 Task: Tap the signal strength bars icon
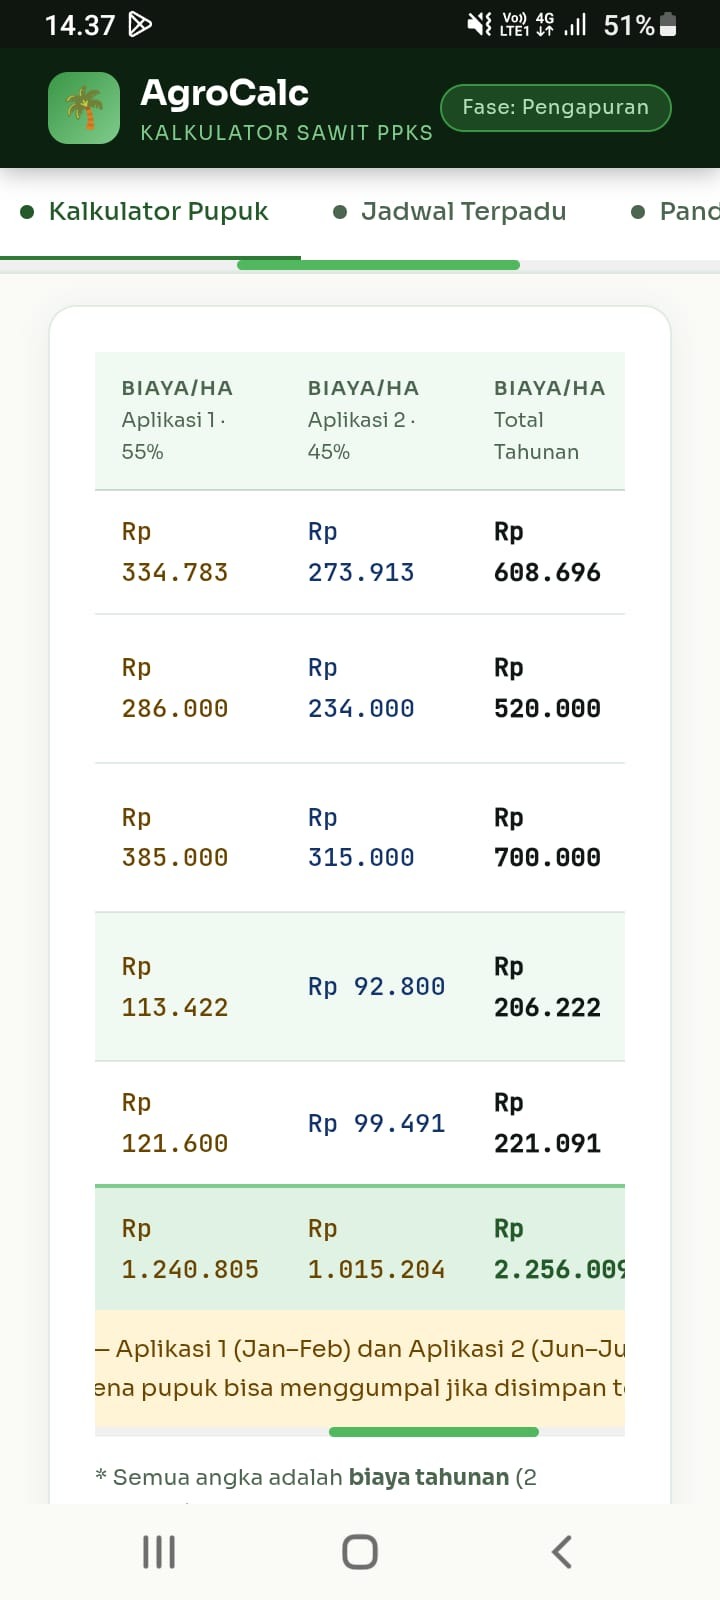pyautogui.click(x=575, y=24)
